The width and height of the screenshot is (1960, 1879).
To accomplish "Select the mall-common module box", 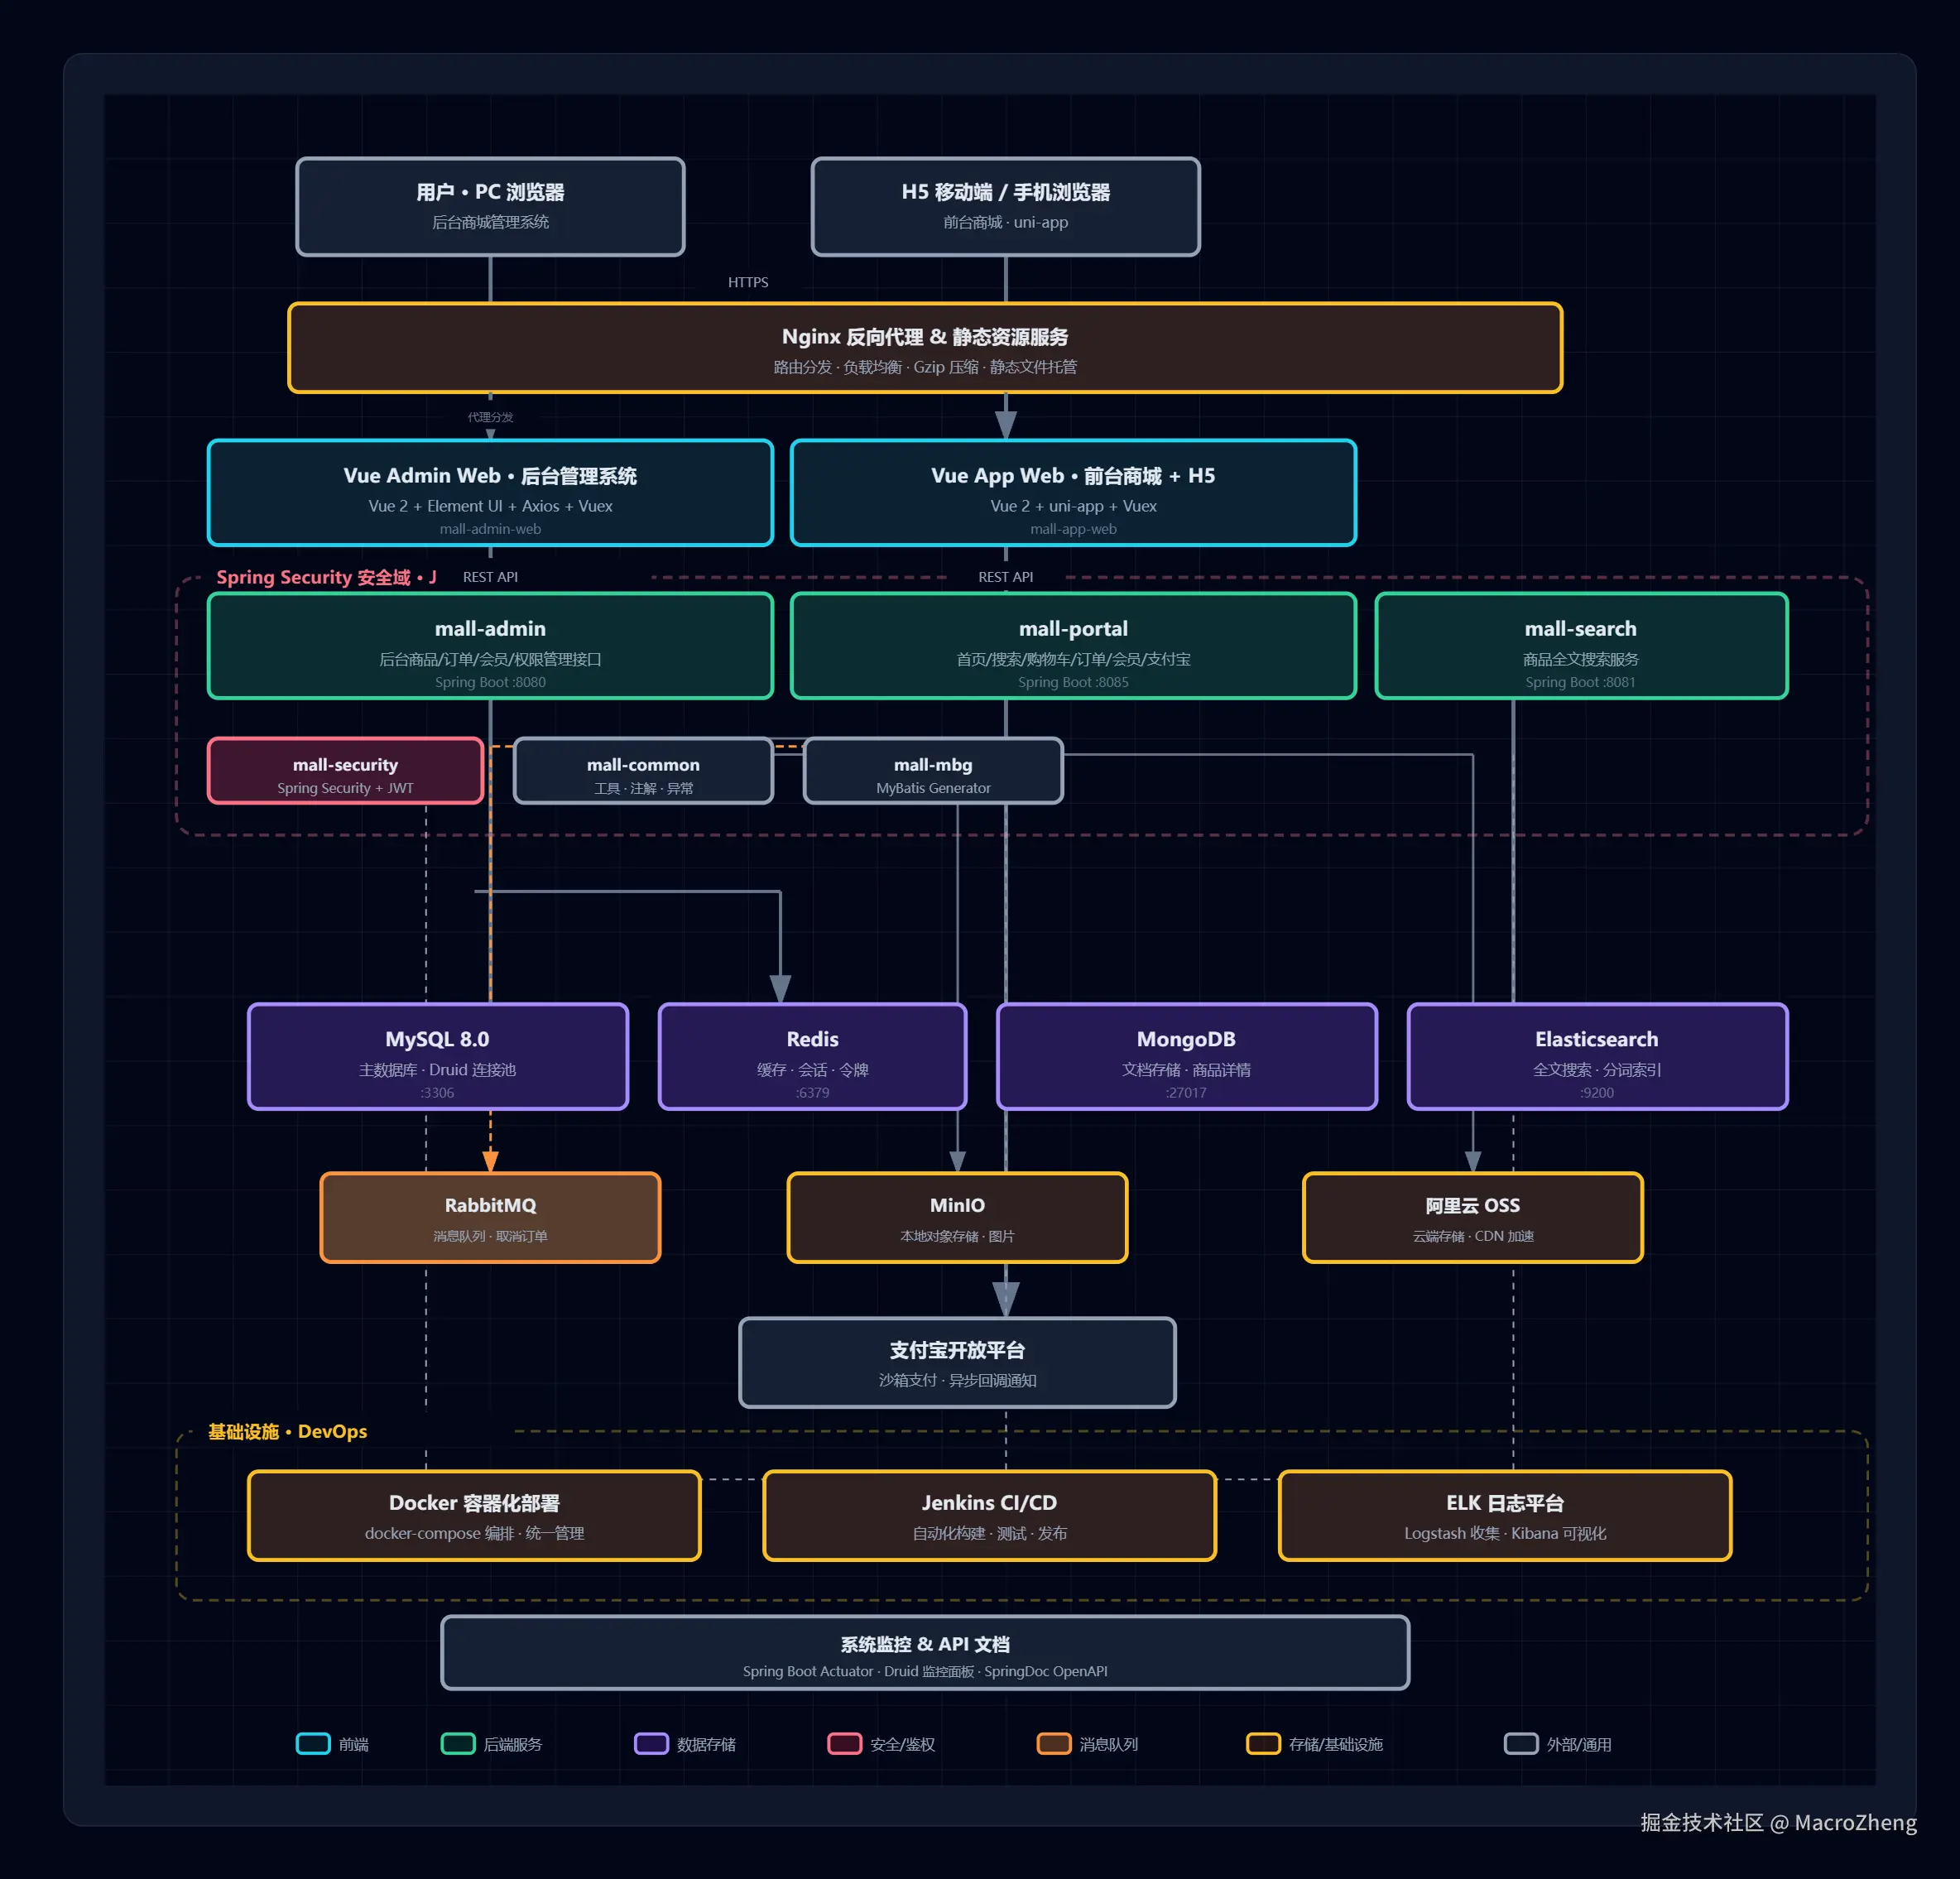I will tap(643, 771).
